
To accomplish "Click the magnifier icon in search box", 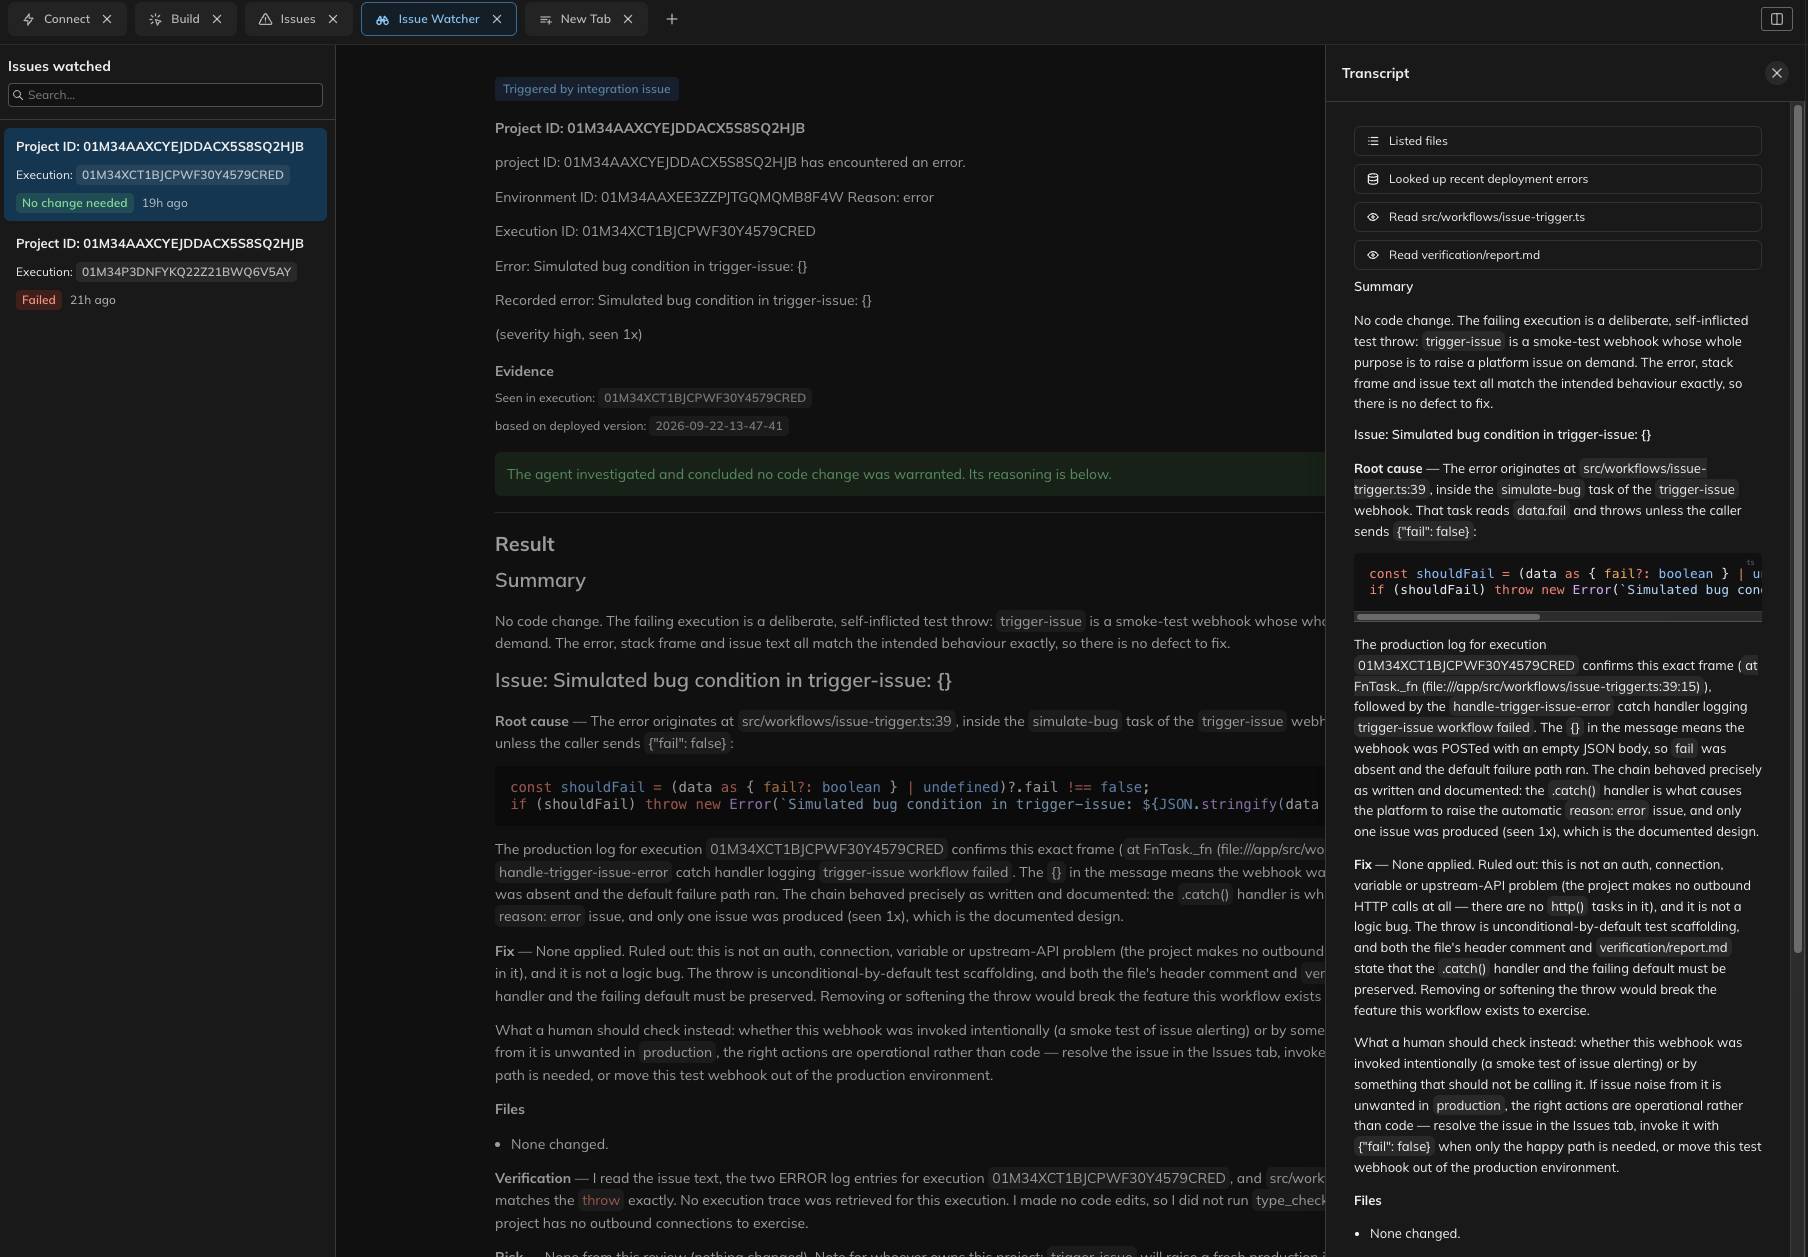I will click(18, 95).
